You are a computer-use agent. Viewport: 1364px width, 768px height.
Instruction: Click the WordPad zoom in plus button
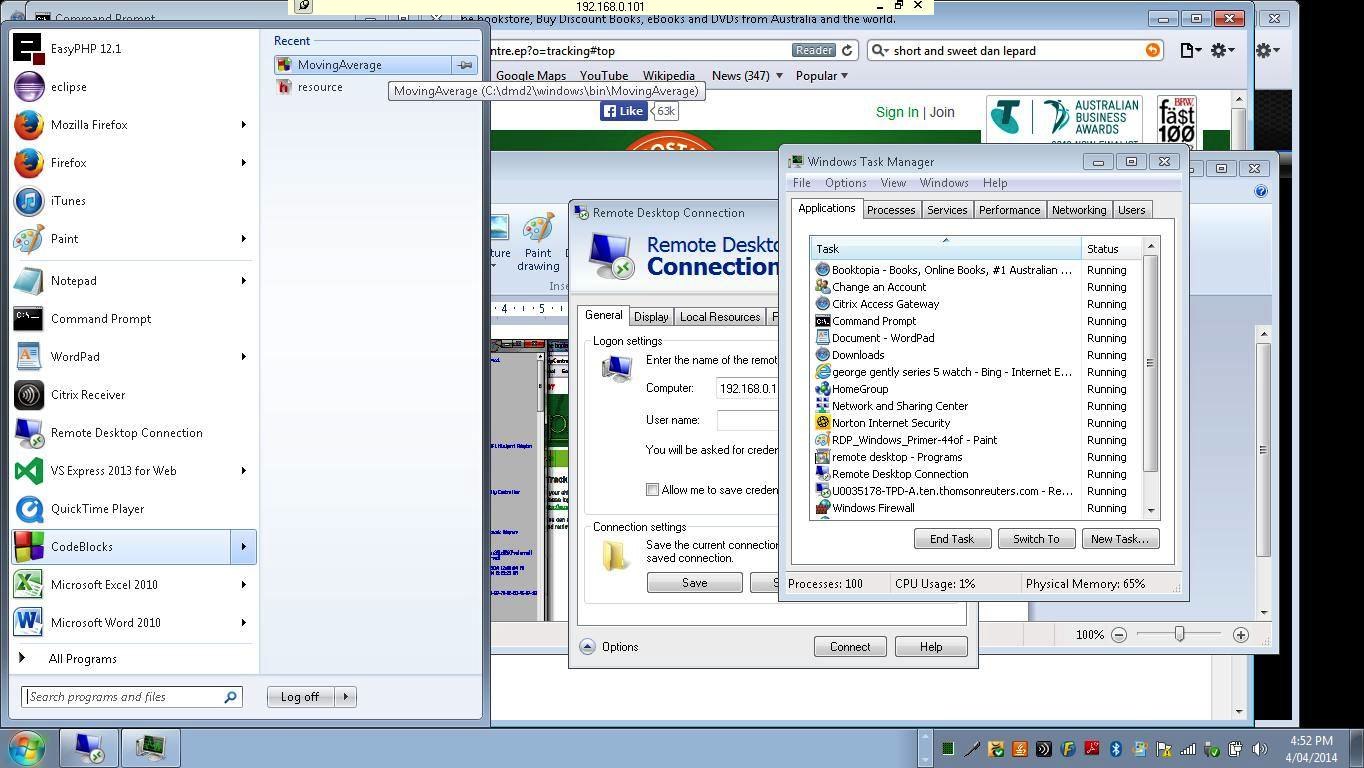click(x=1240, y=634)
